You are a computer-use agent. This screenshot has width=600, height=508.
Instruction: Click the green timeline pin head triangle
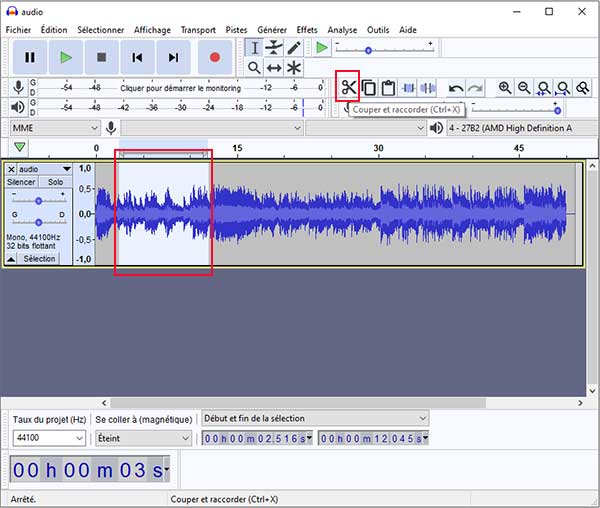pyautogui.click(x=20, y=147)
